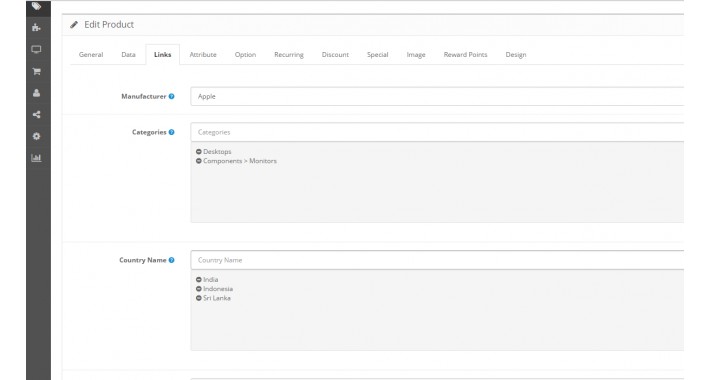Open the Sales cart icon in sidebar
The image size is (710, 380).
coord(37,71)
